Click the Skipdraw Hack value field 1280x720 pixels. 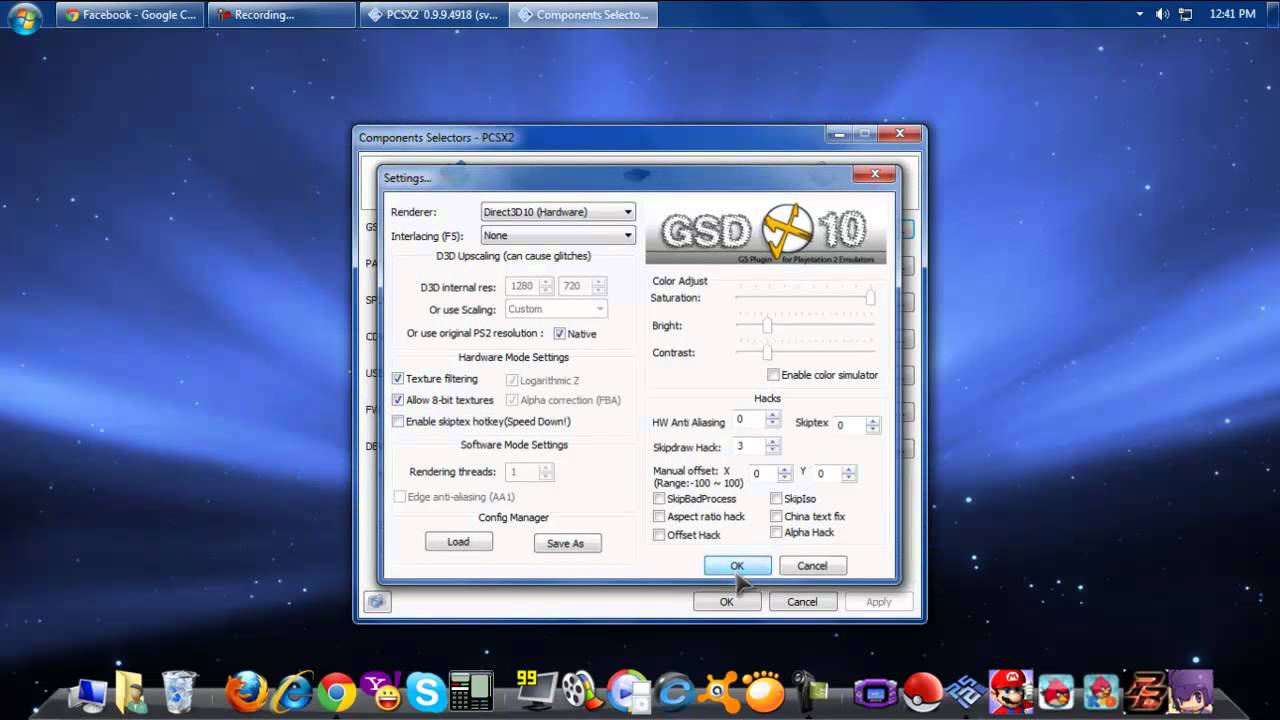[749, 446]
